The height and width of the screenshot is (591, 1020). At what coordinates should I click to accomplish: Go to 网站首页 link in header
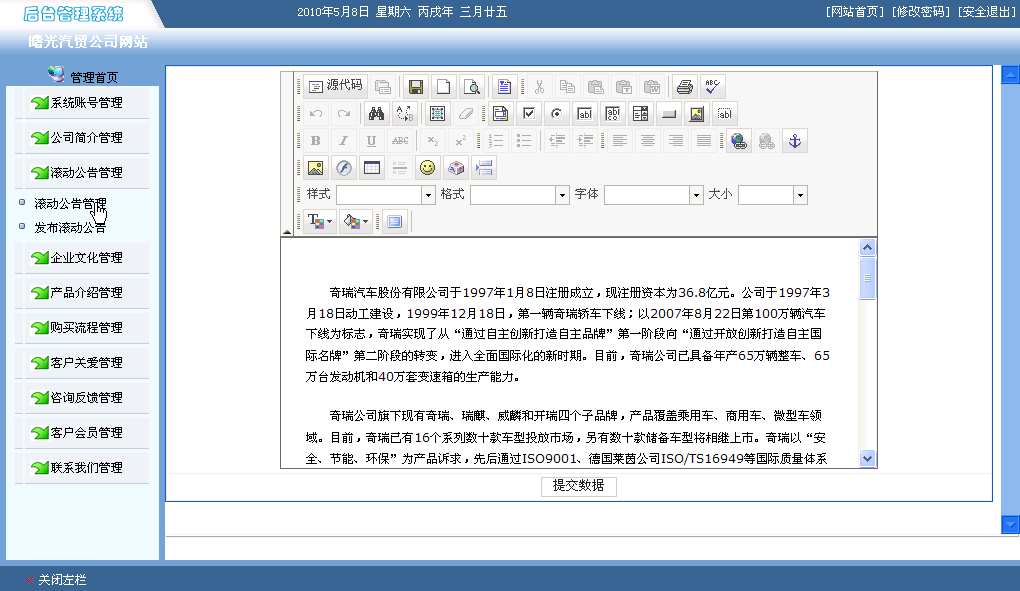(x=855, y=12)
